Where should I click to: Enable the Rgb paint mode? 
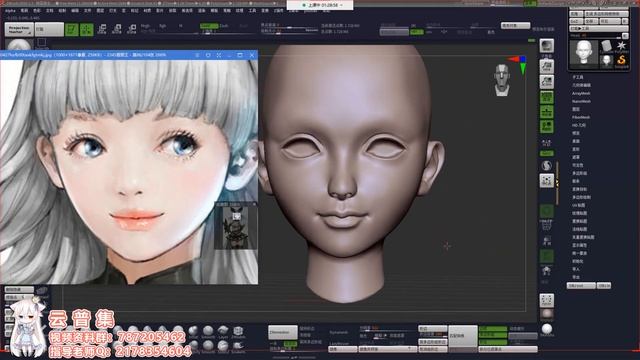(162, 26)
